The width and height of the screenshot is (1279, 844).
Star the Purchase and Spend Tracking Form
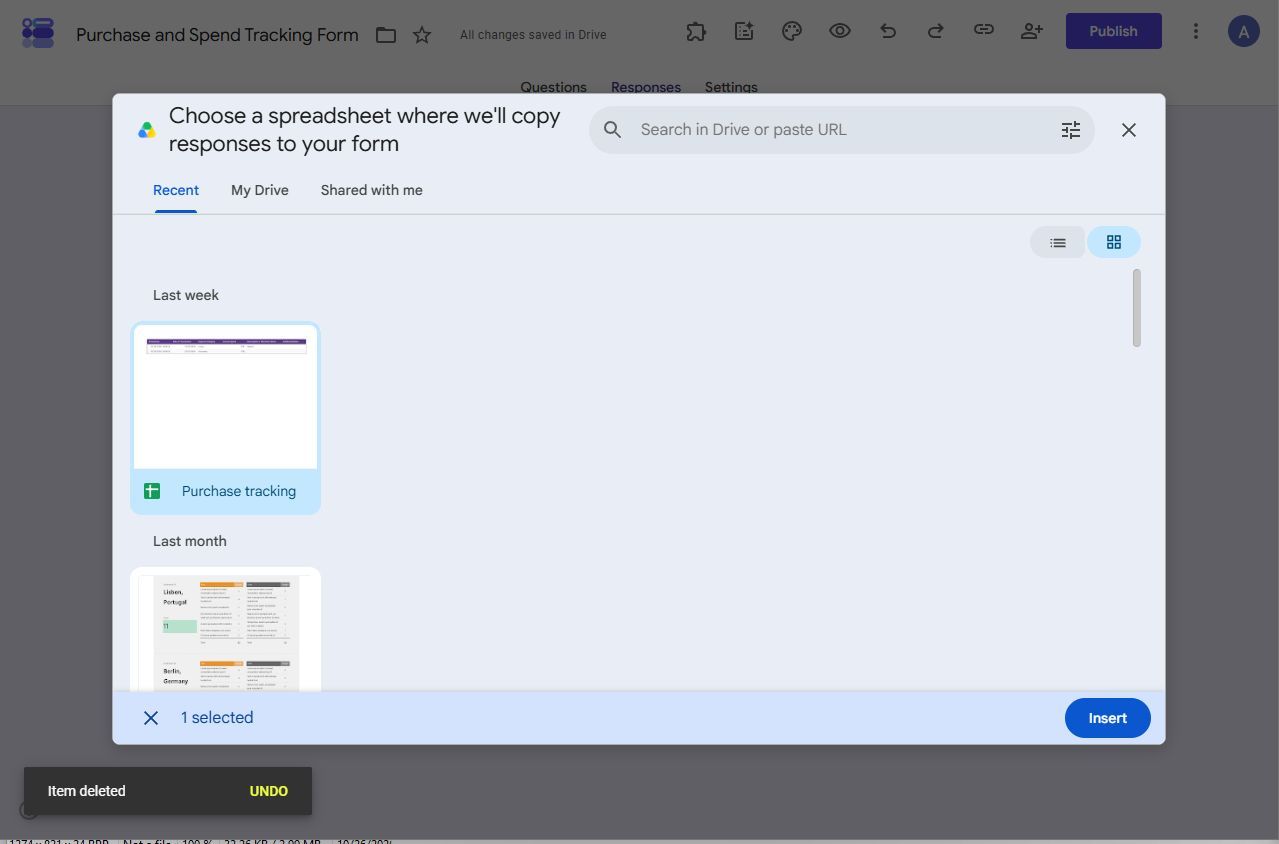pyautogui.click(x=422, y=35)
